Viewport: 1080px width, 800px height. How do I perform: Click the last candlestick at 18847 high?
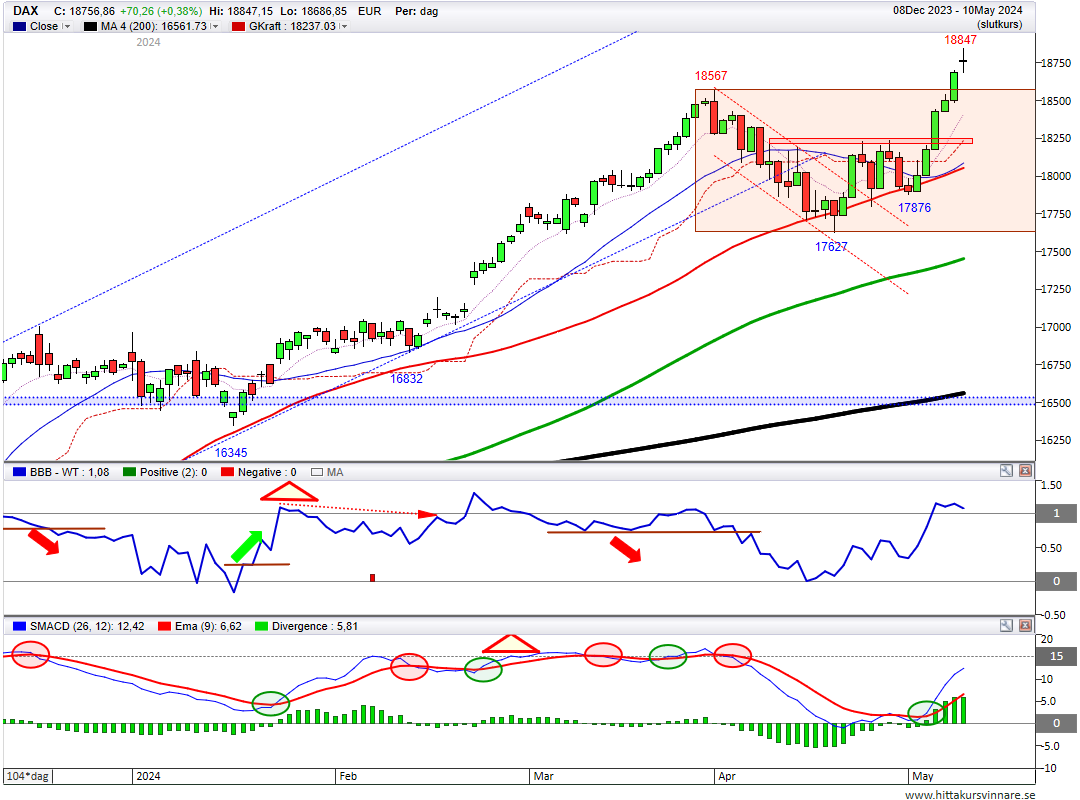pos(963,61)
